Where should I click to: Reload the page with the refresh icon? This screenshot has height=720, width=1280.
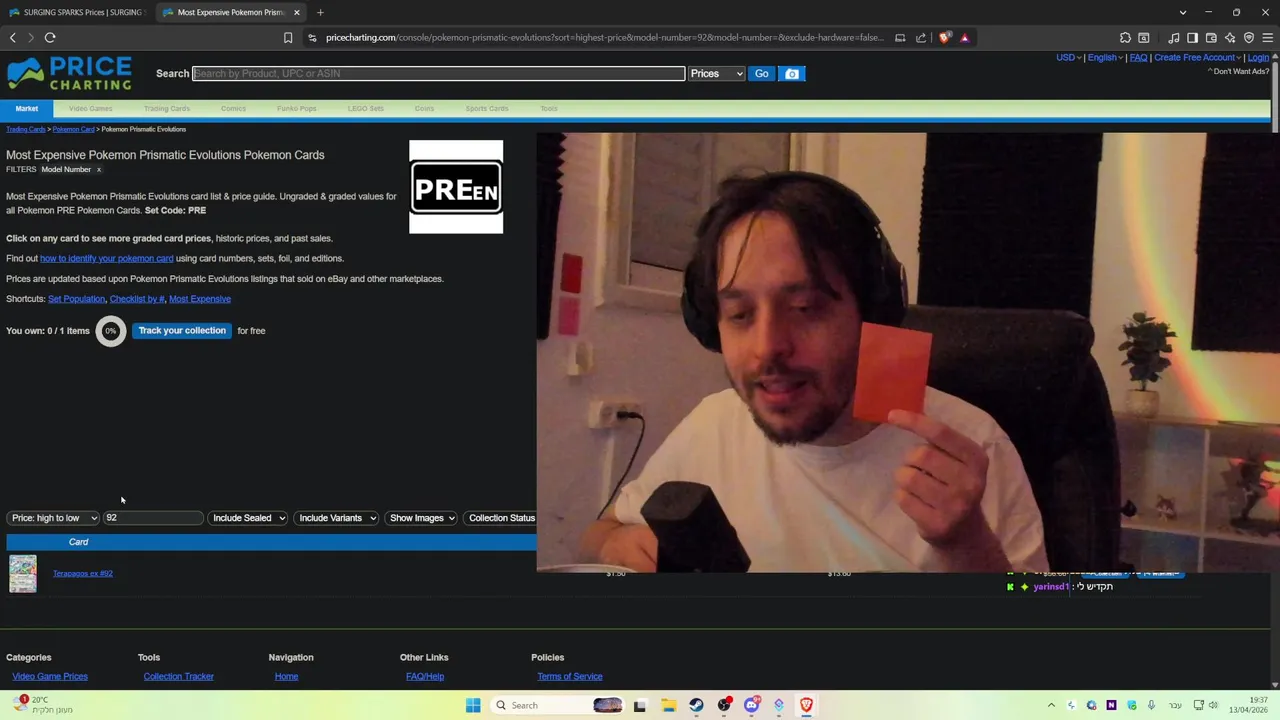pyautogui.click(x=50, y=38)
